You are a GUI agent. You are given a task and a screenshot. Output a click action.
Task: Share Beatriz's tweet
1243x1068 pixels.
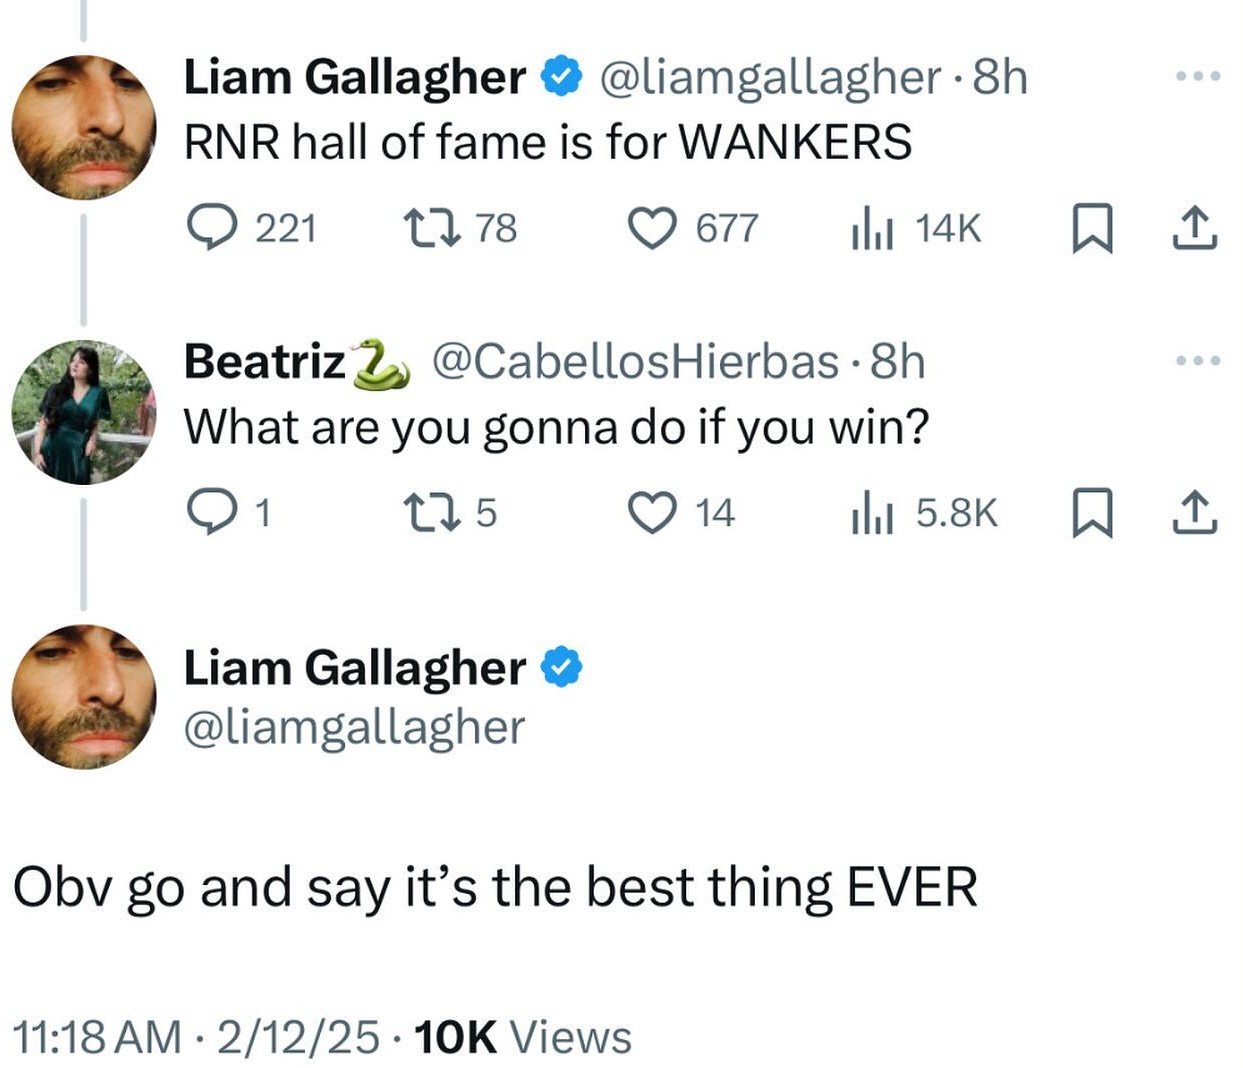click(x=1194, y=513)
